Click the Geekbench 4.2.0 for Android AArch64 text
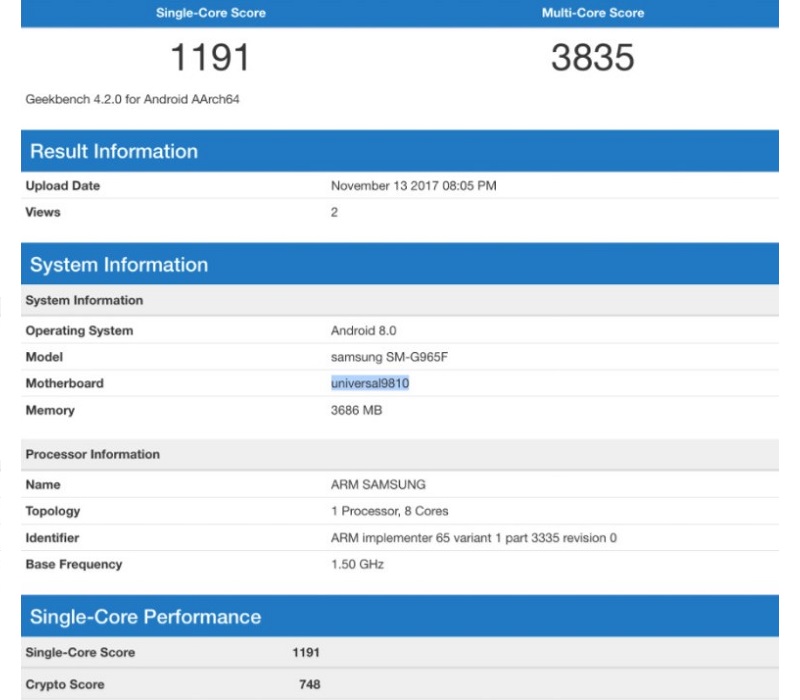The width and height of the screenshot is (800, 700). pos(132,99)
